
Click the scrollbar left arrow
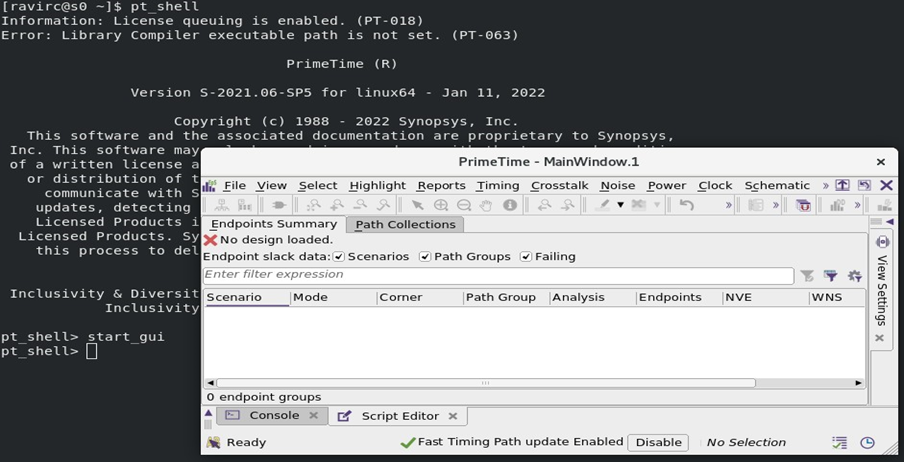[210, 383]
